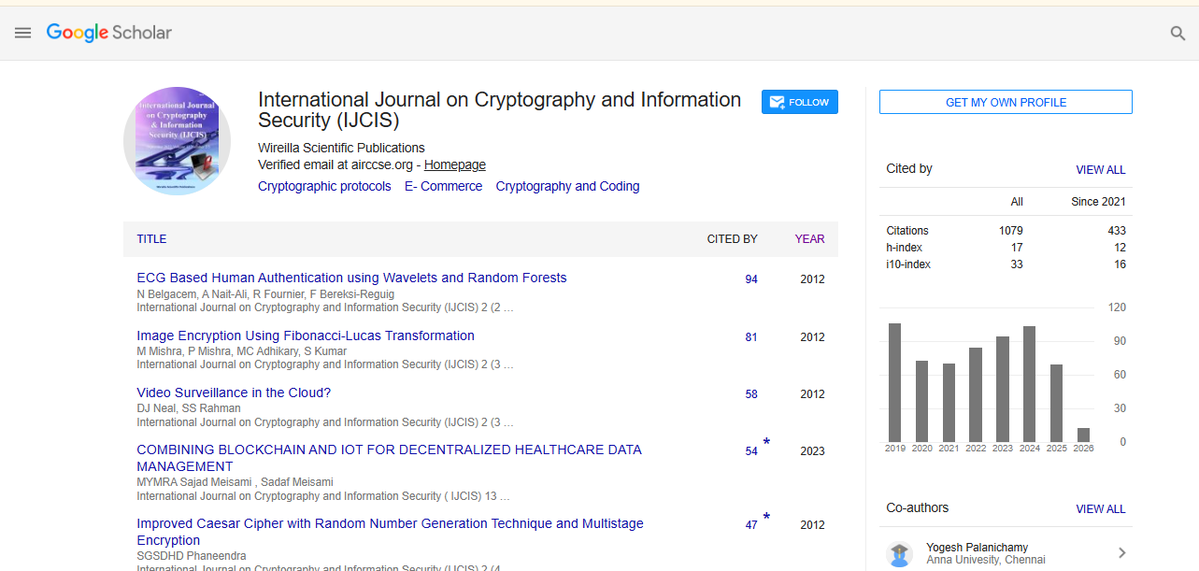The image size is (1199, 571).
Task: Open Combining Blockchain and IoT healthcare article
Action: click(x=389, y=458)
